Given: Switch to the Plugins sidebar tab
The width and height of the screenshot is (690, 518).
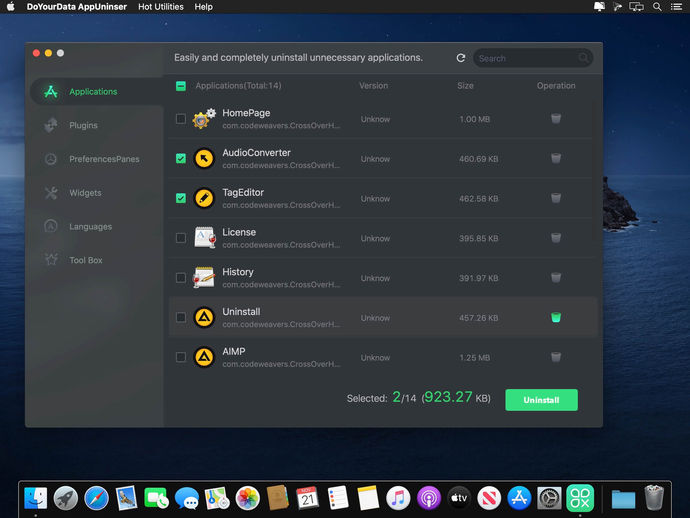Looking at the screenshot, I should [97, 125].
